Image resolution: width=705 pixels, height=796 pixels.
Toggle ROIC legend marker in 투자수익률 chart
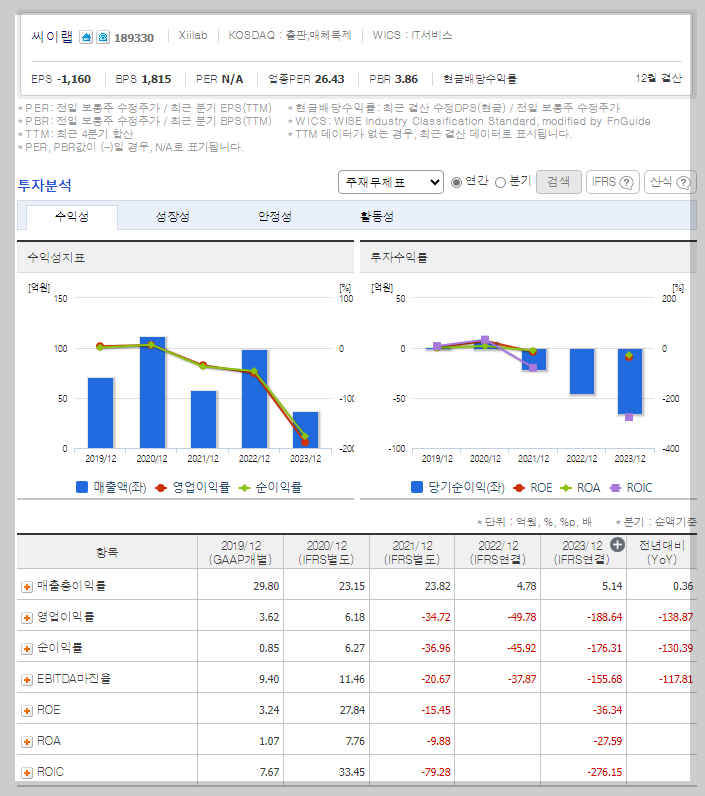[615, 488]
